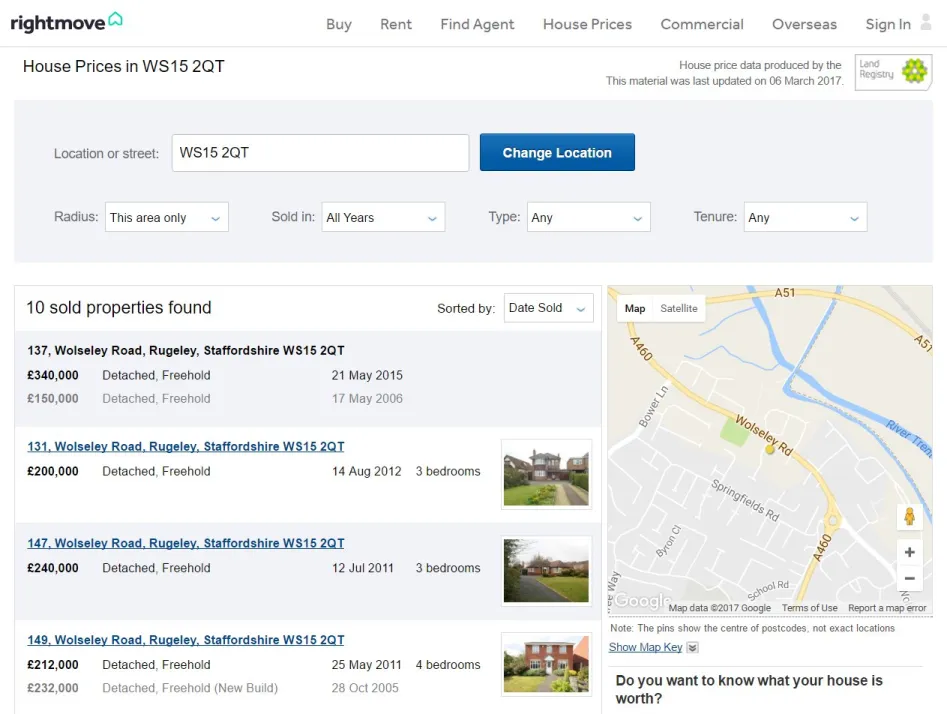Go to the Find Agent menu item
The height and width of the screenshot is (714, 947).
[x=477, y=24]
